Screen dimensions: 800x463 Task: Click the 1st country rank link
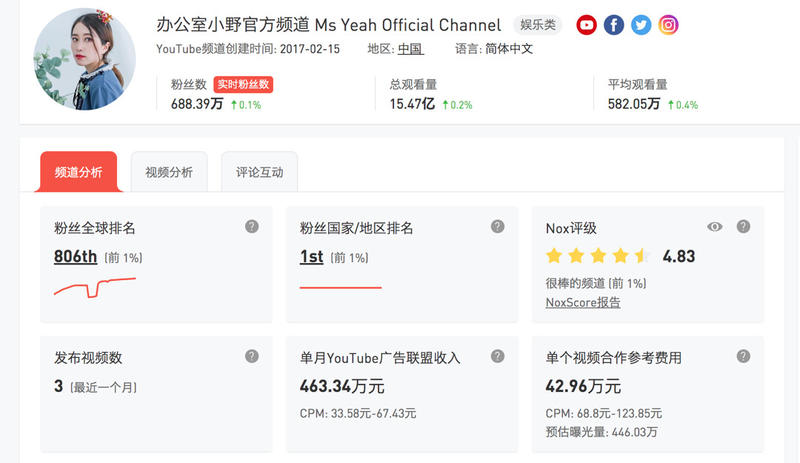(x=311, y=256)
